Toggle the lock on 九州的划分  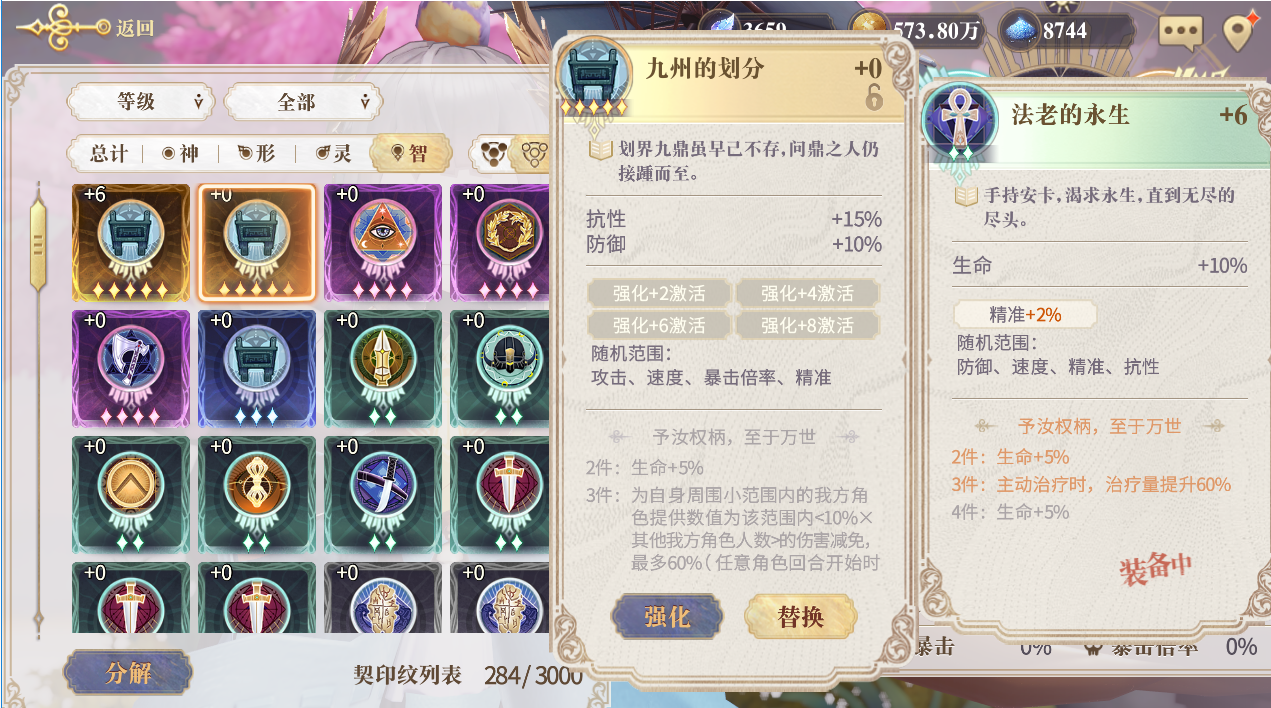(873, 98)
